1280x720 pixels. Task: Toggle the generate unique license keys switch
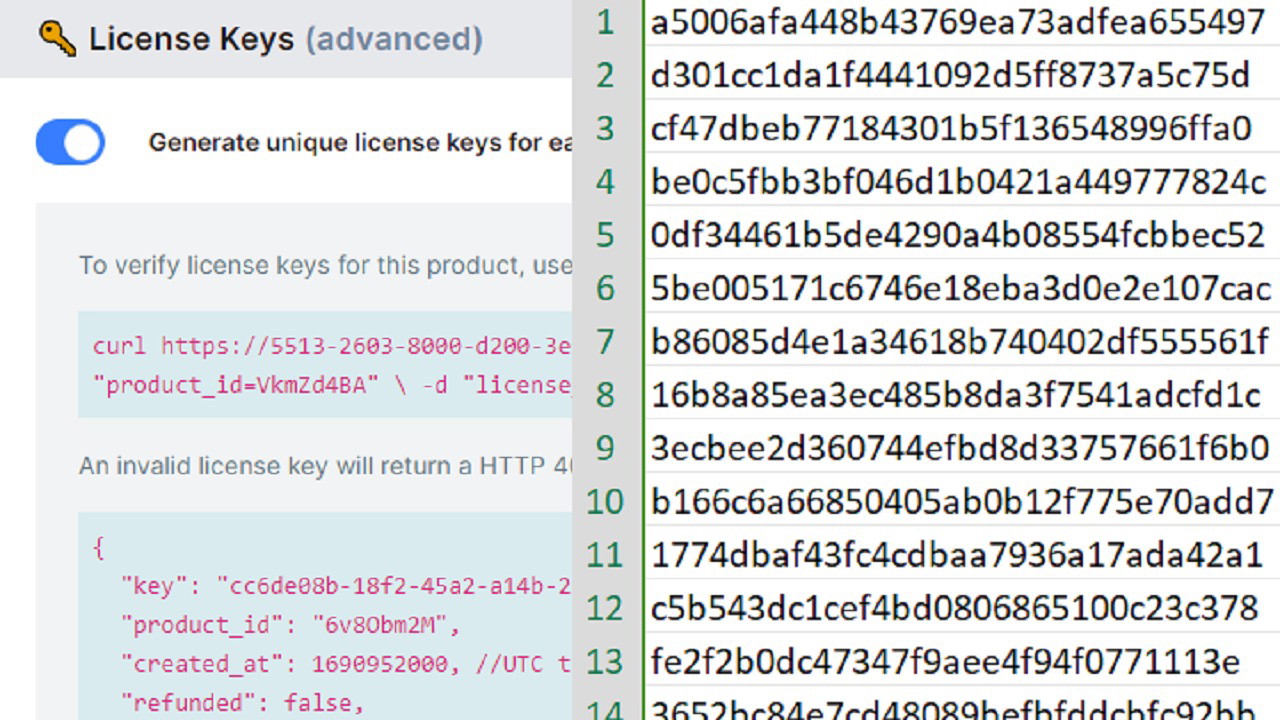coord(70,142)
